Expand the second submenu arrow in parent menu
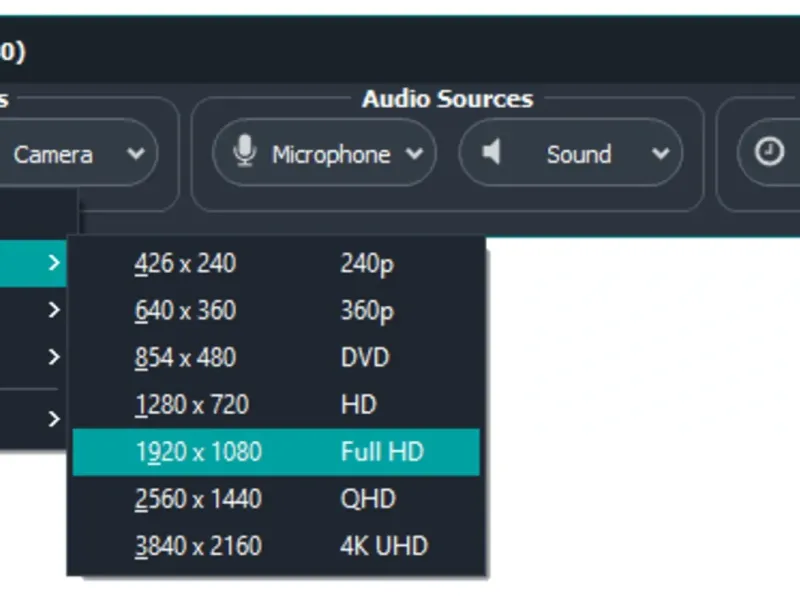 [x=53, y=311]
